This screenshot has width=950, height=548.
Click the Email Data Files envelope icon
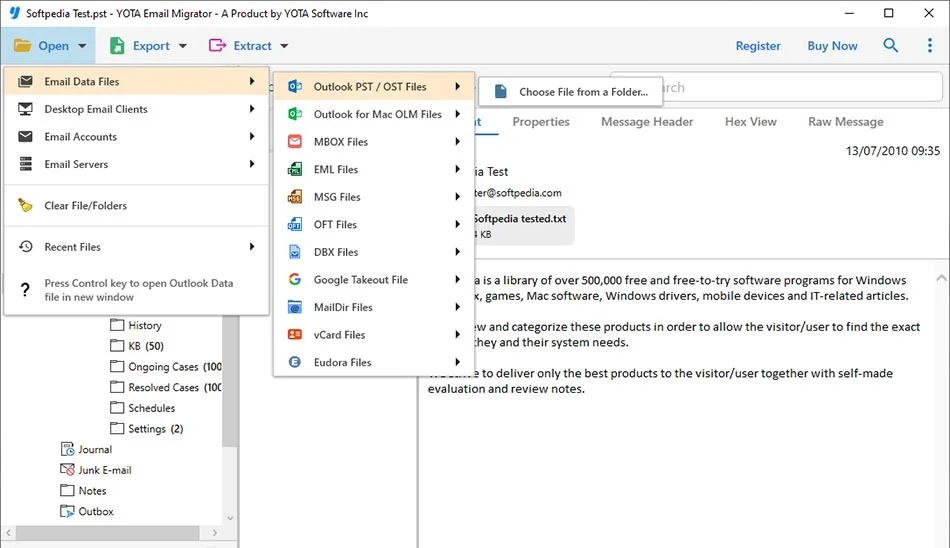click(25, 81)
